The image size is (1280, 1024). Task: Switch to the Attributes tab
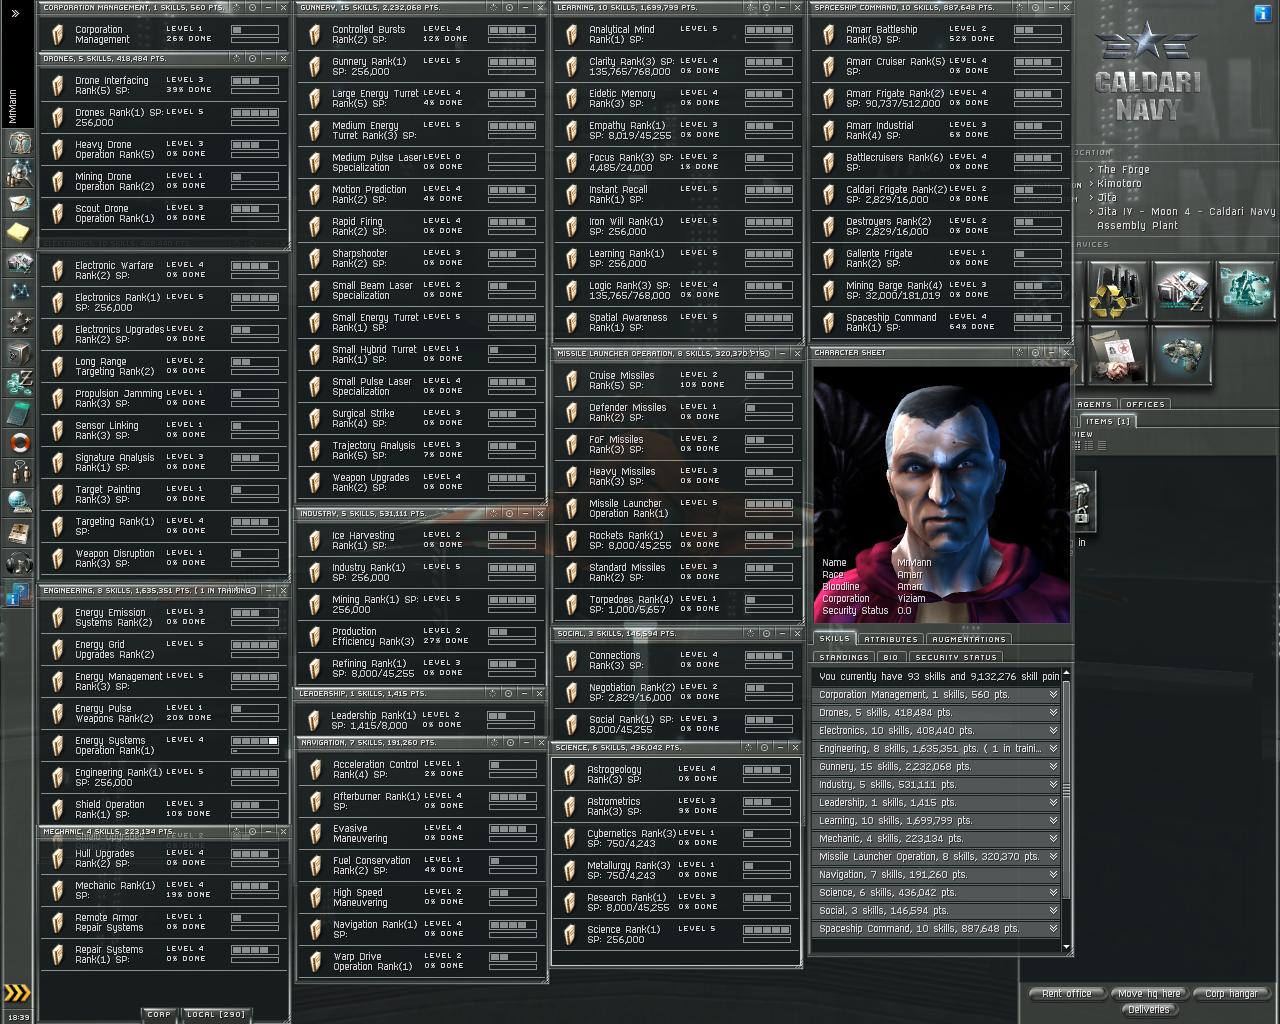(x=890, y=639)
